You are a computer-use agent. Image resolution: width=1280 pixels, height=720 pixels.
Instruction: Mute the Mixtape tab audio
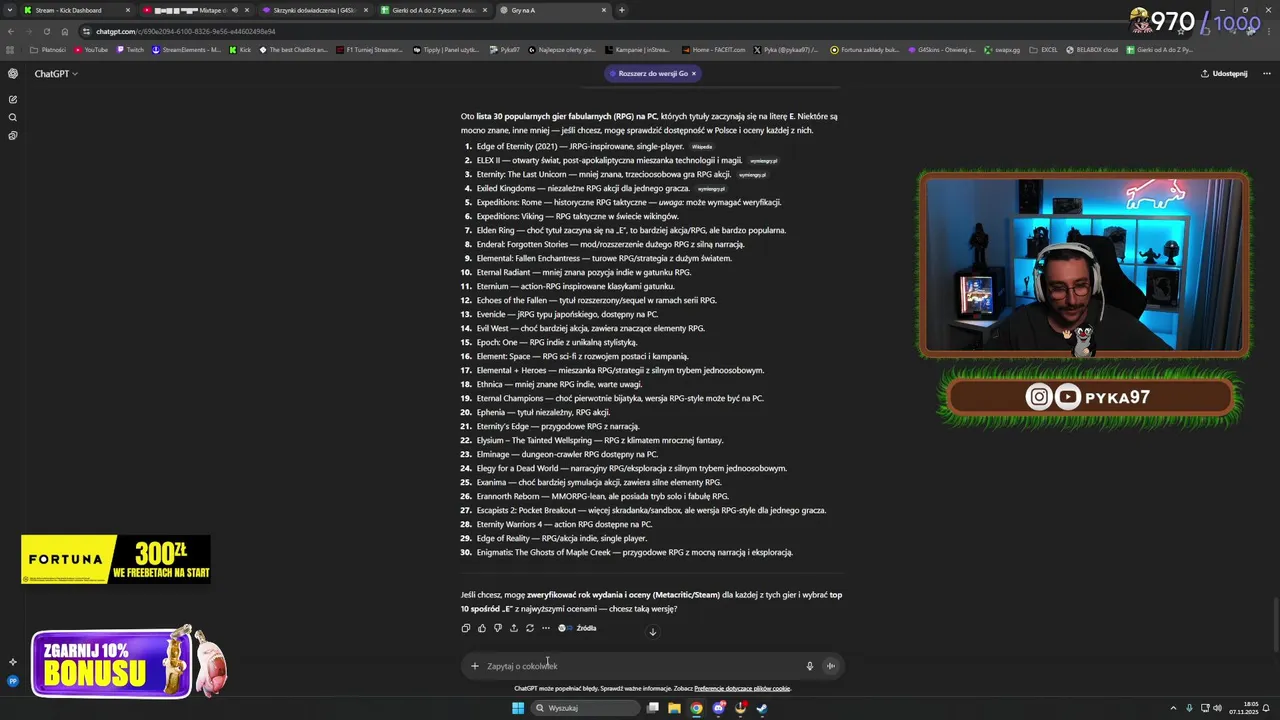(235, 10)
